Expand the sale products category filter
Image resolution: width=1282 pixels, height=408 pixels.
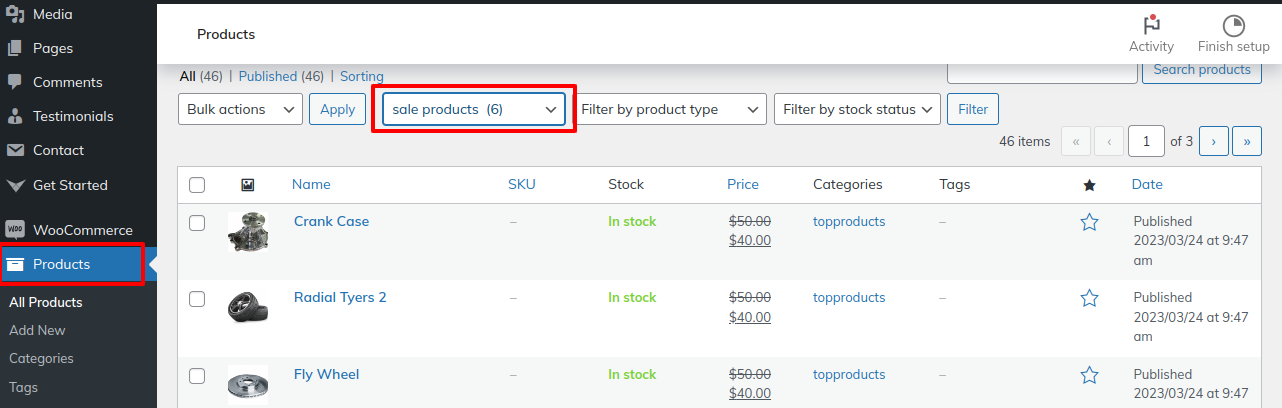(x=473, y=109)
